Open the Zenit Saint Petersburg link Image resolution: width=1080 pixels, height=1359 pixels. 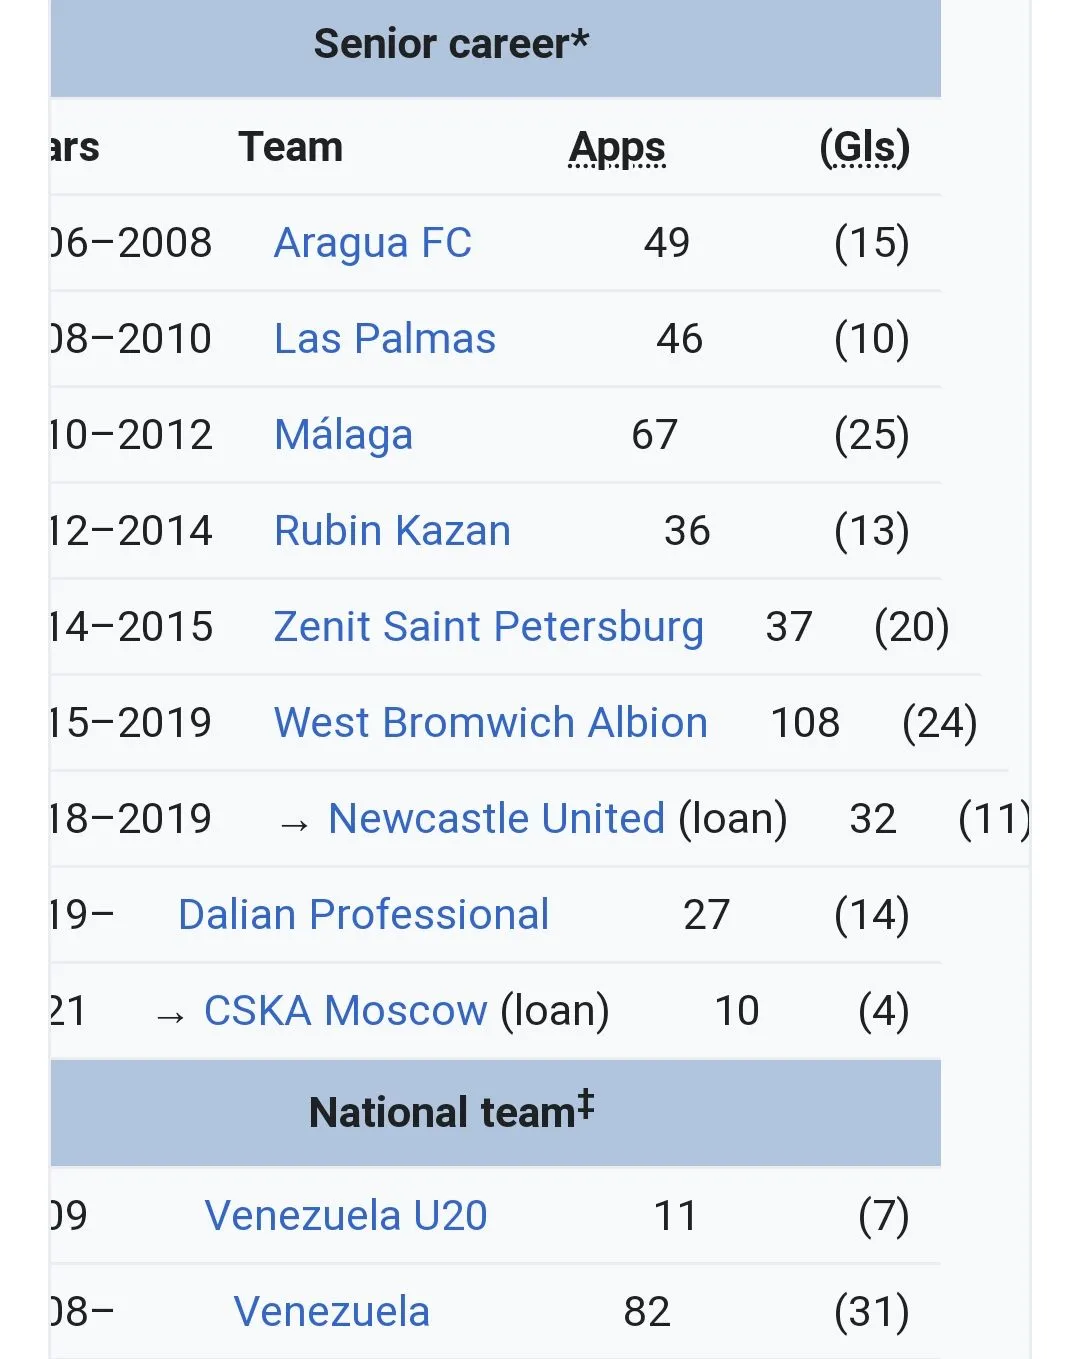point(488,627)
